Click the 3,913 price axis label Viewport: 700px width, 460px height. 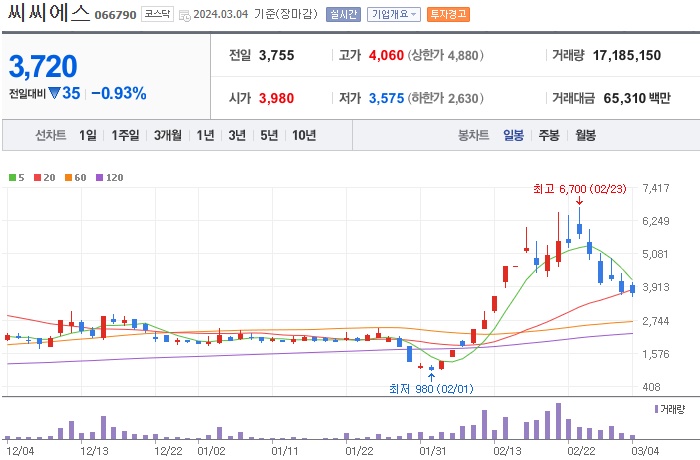click(656, 287)
